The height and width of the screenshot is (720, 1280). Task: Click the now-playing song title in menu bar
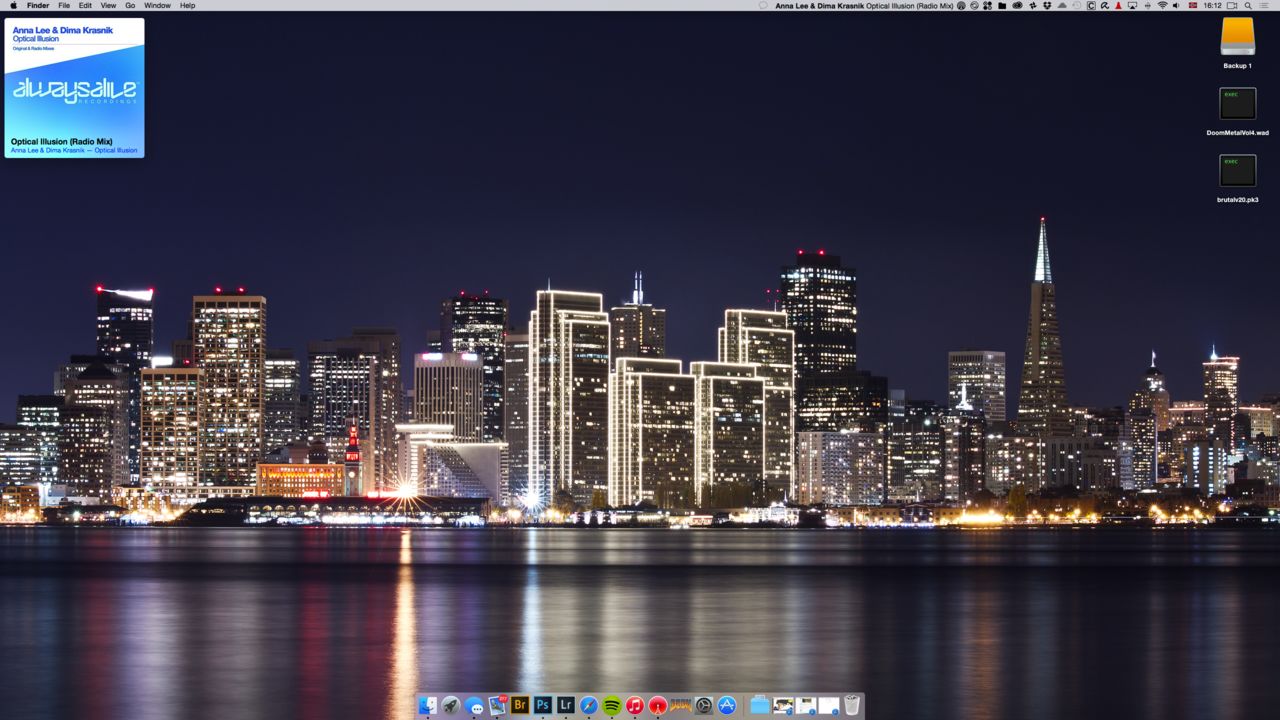pos(864,6)
